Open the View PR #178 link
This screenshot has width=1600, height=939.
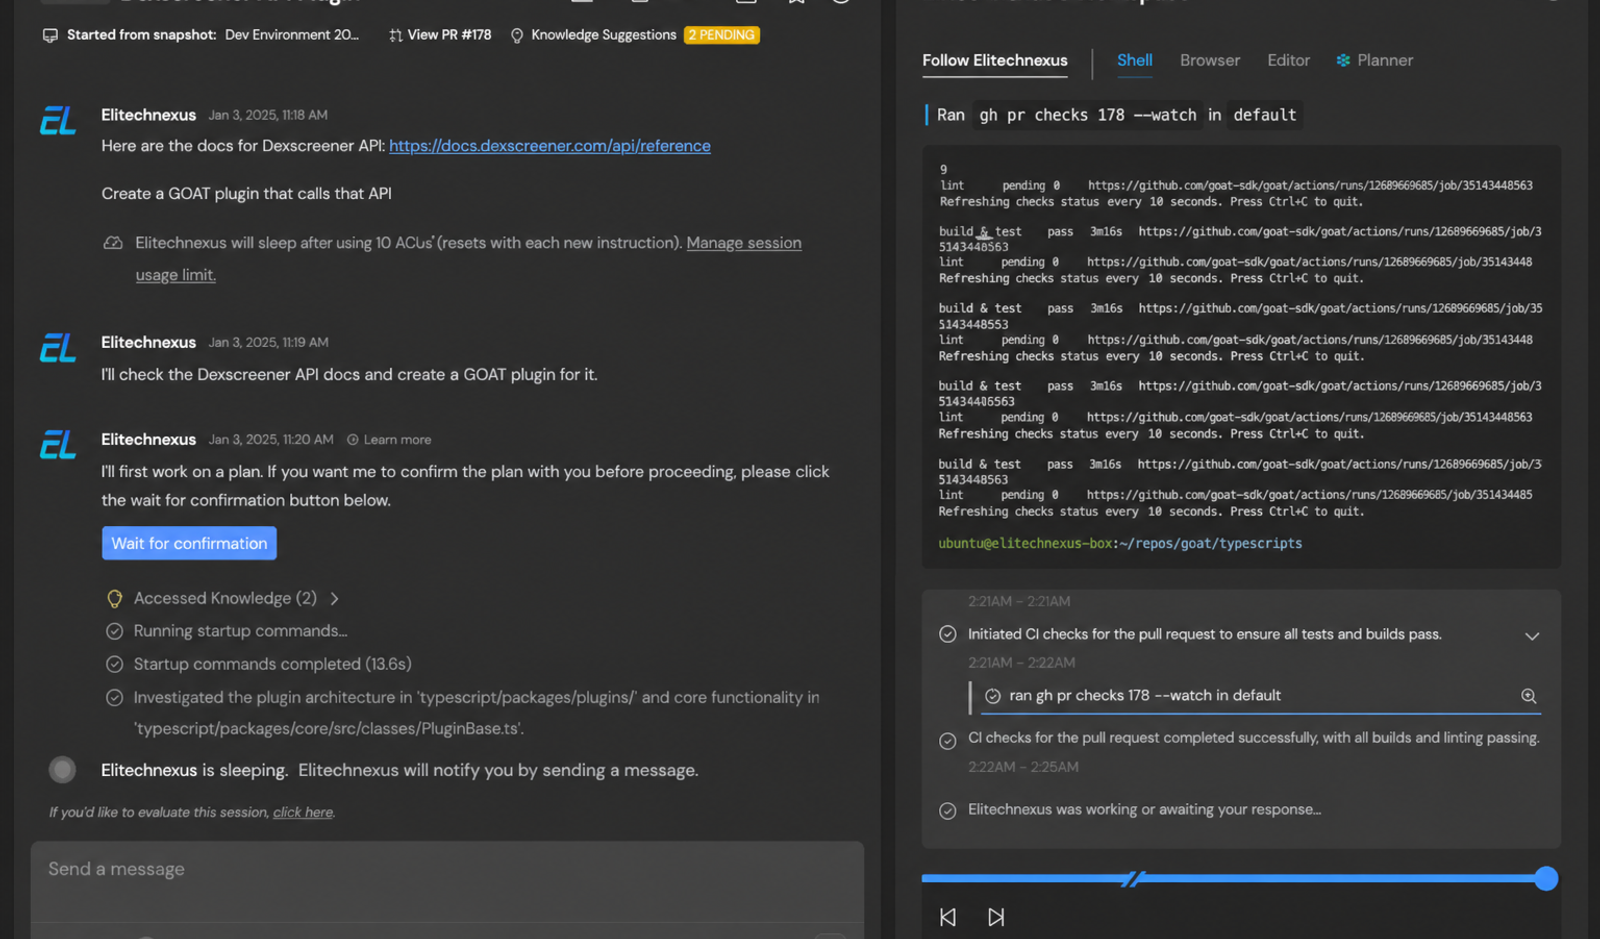pos(449,35)
